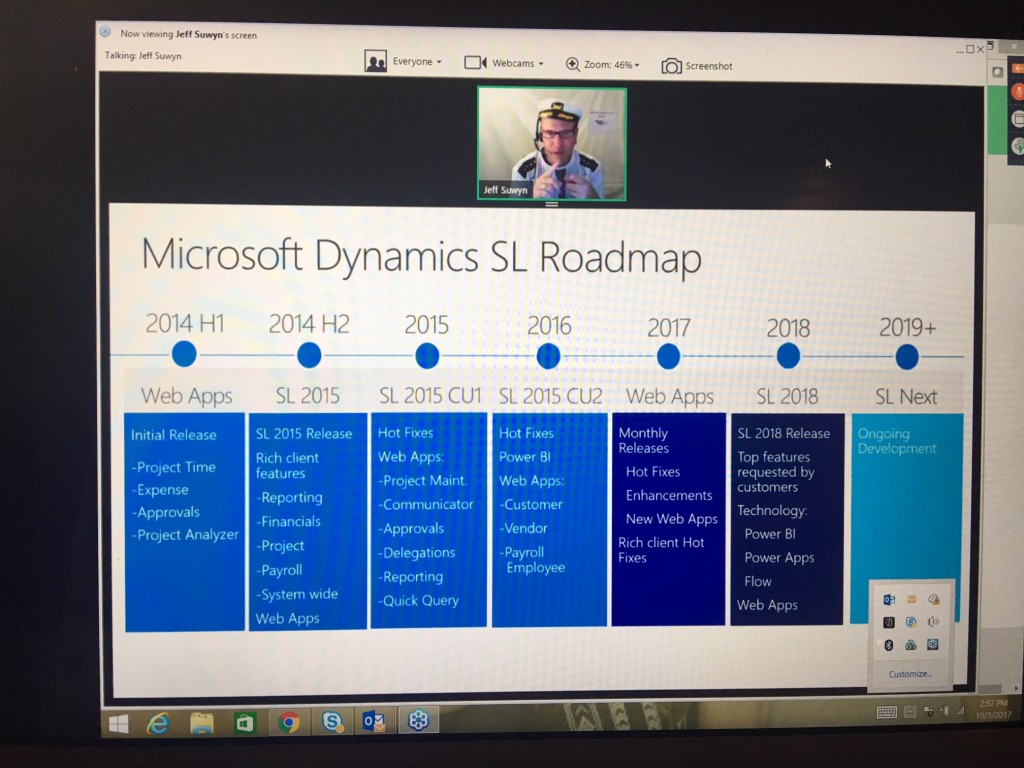The height and width of the screenshot is (768, 1024).
Task: Launch Google Chrome from the taskbar
Action: coord(288,722)
